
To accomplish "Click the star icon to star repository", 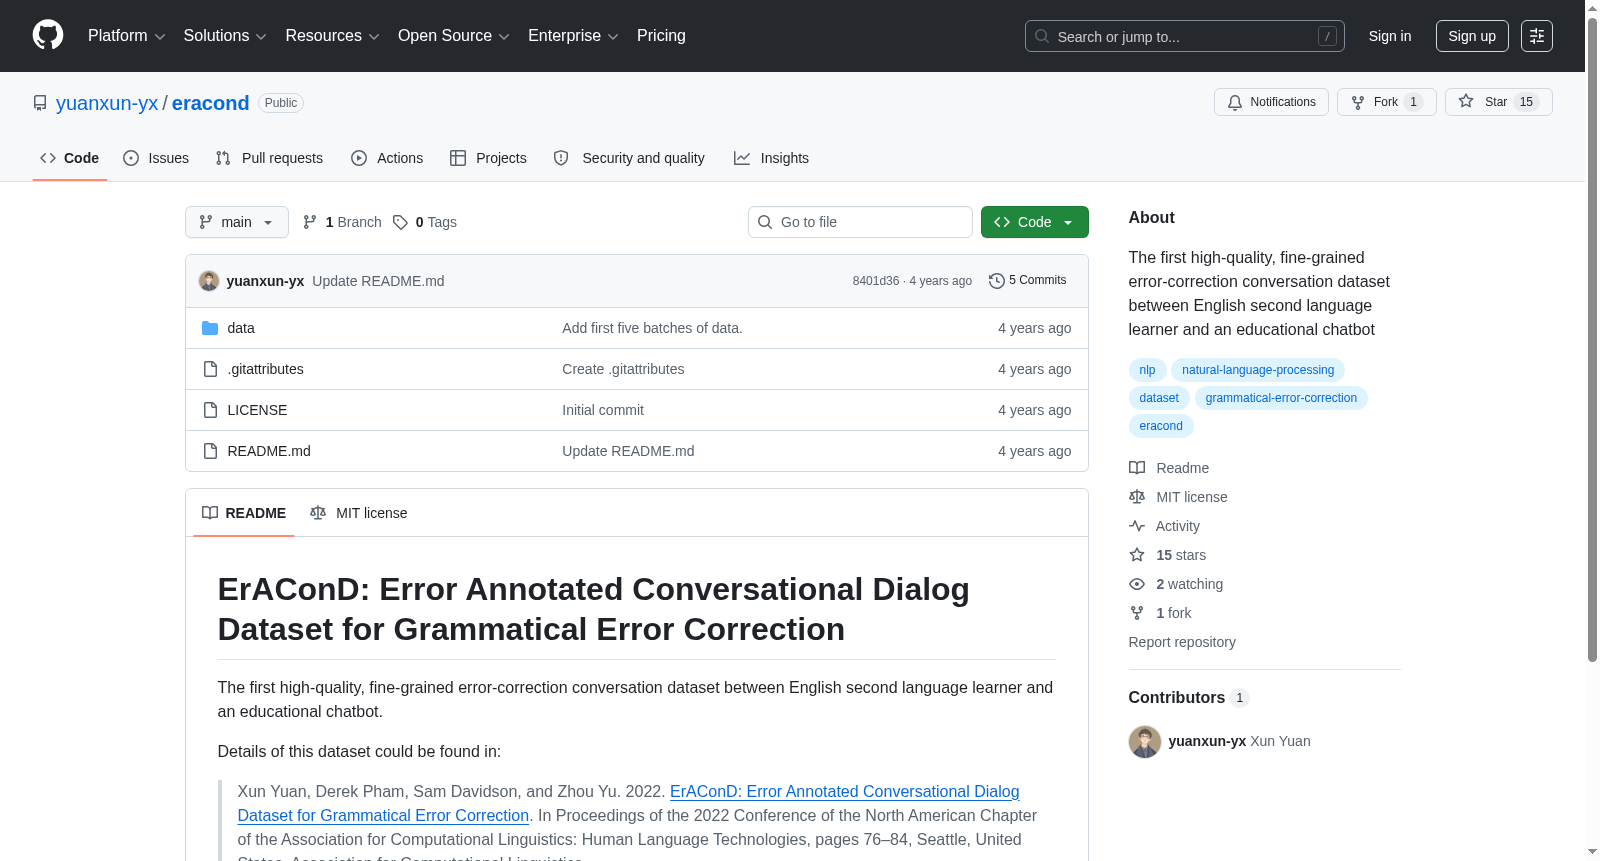I will (1466, 101).
